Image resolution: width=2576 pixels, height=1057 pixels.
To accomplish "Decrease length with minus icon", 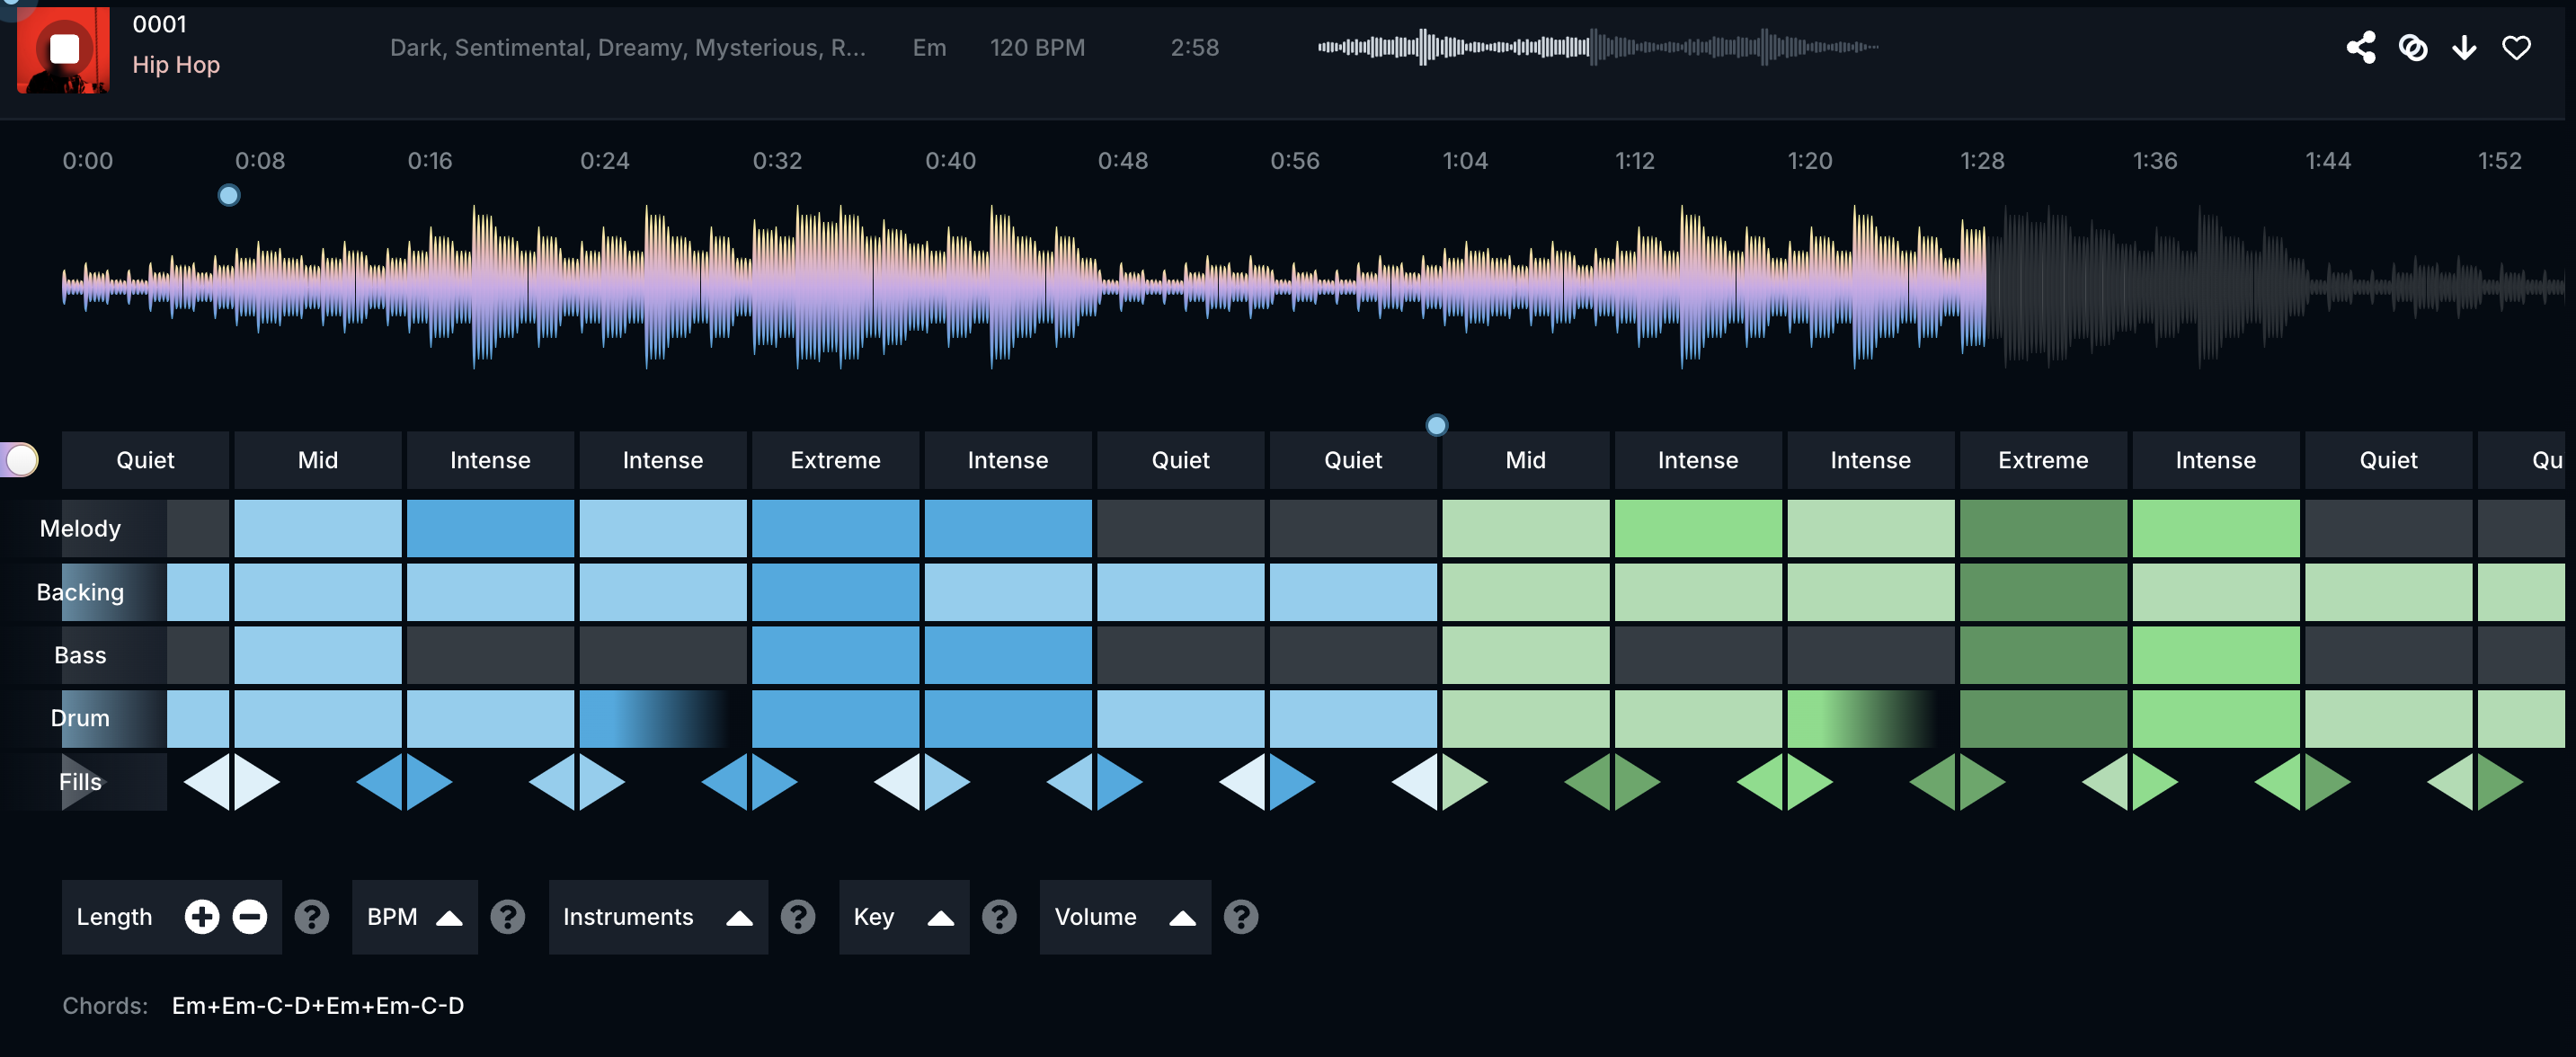I will pyautogui.click(x=249, y=916).
